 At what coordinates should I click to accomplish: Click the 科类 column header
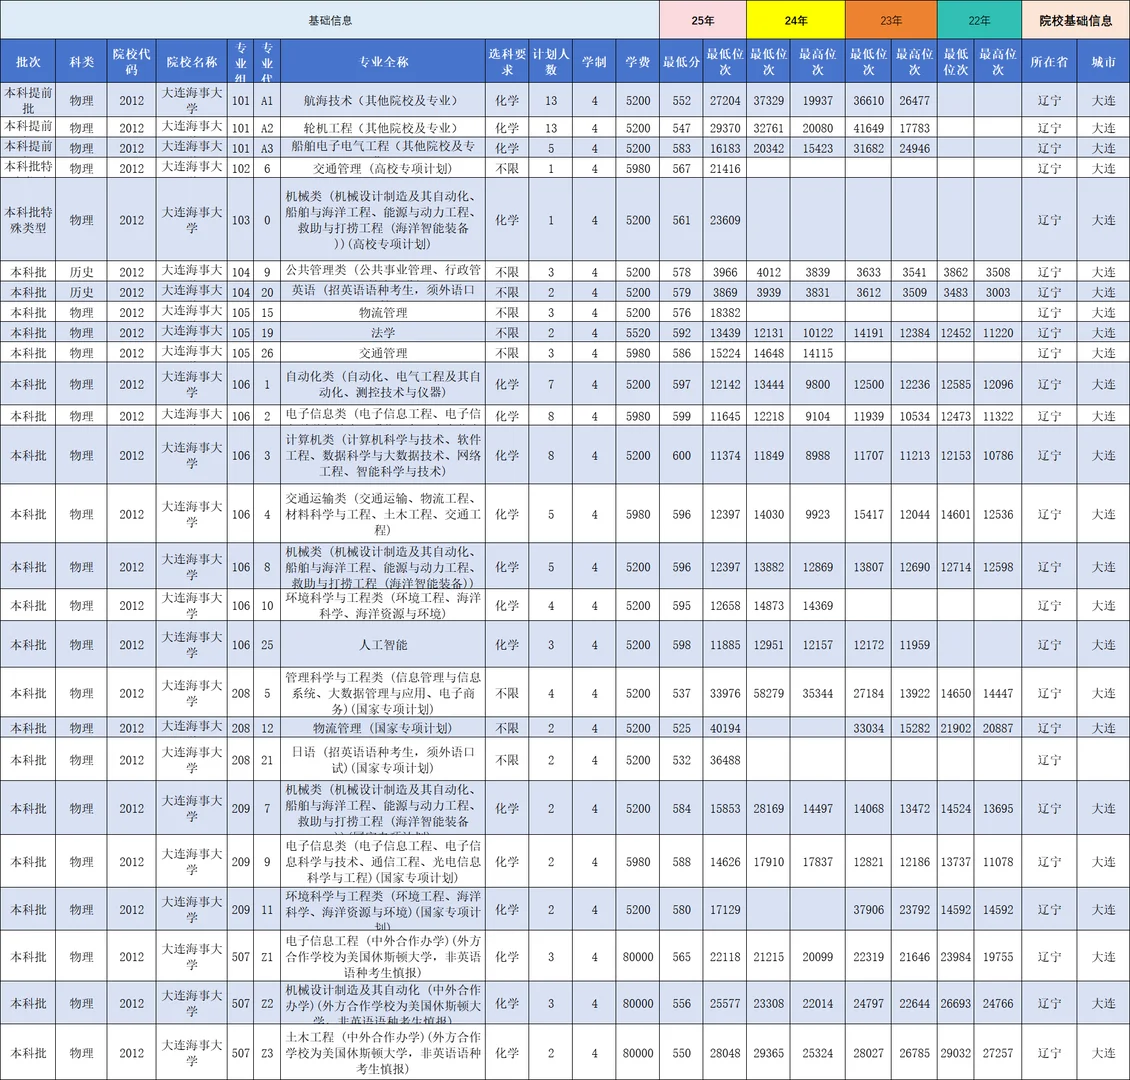[x=81, y=61]
